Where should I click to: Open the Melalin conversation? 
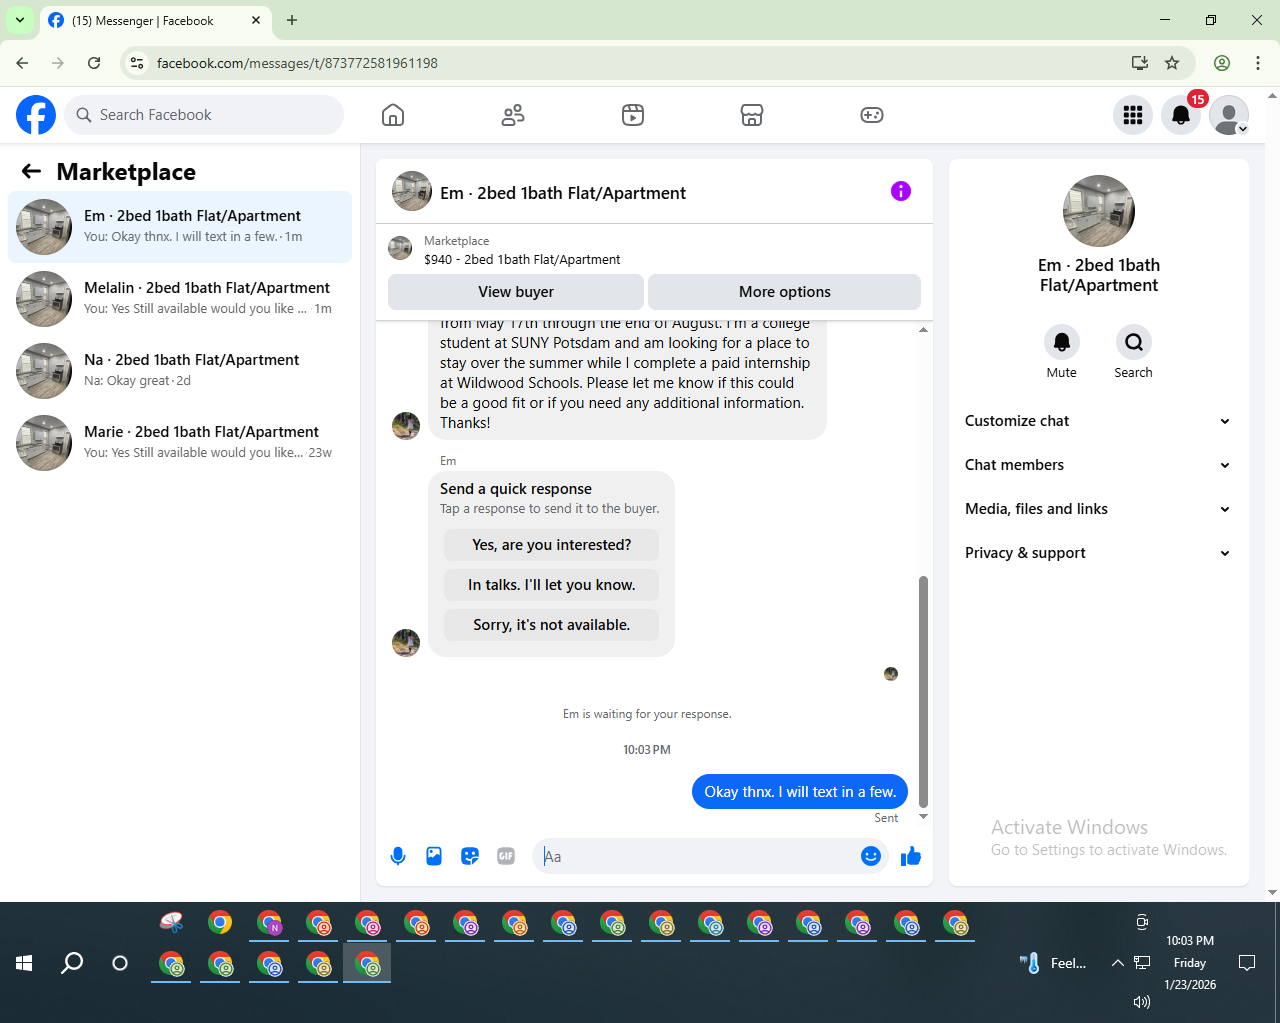[180, 299]
